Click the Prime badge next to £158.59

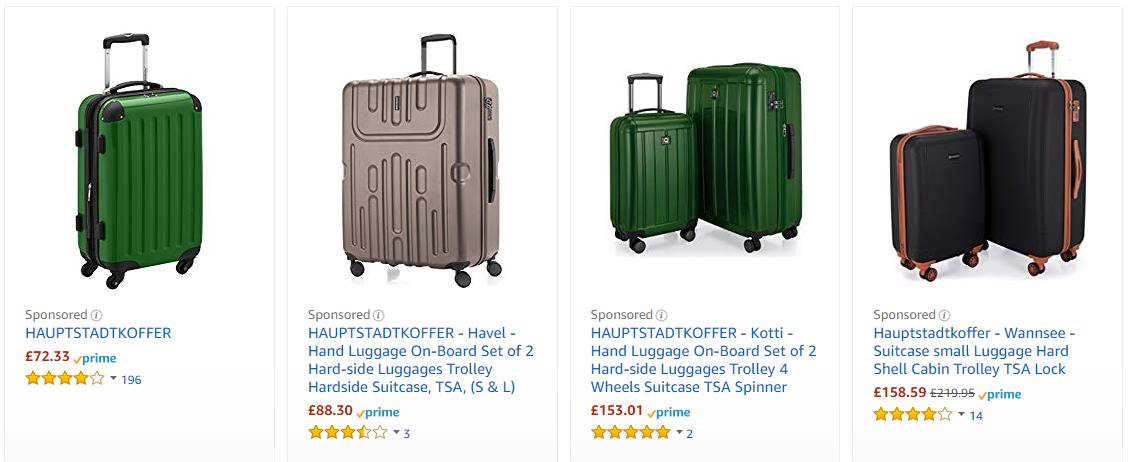click(1000, 394)
